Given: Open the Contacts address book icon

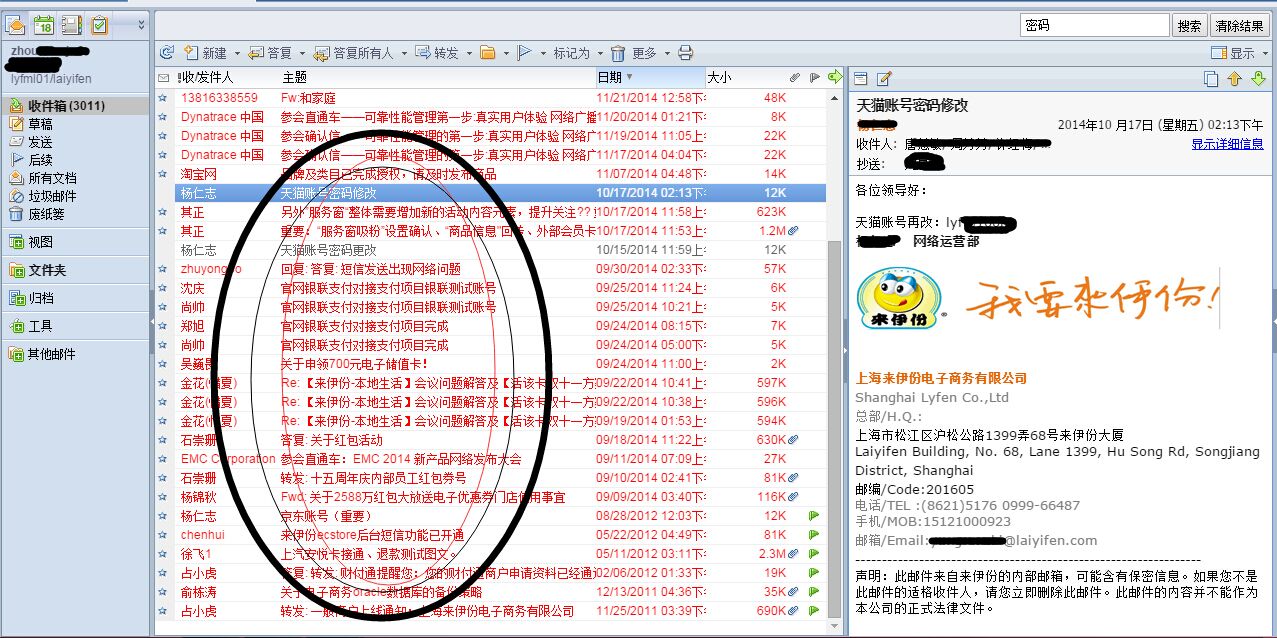Looking at the screenshot, I should (x=71, y=25).
